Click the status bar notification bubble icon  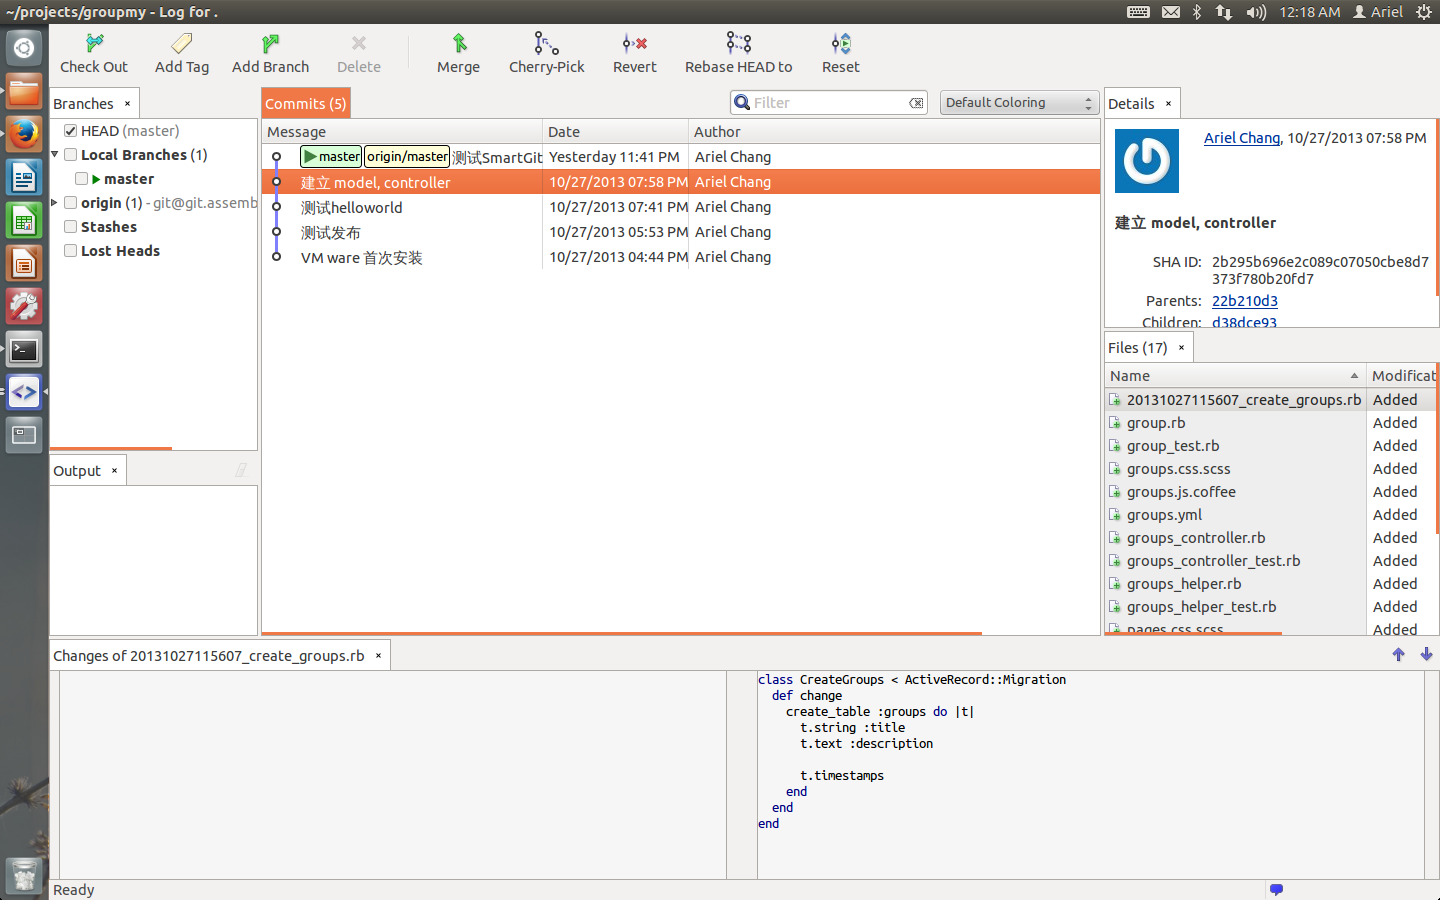click(1276, 889)
